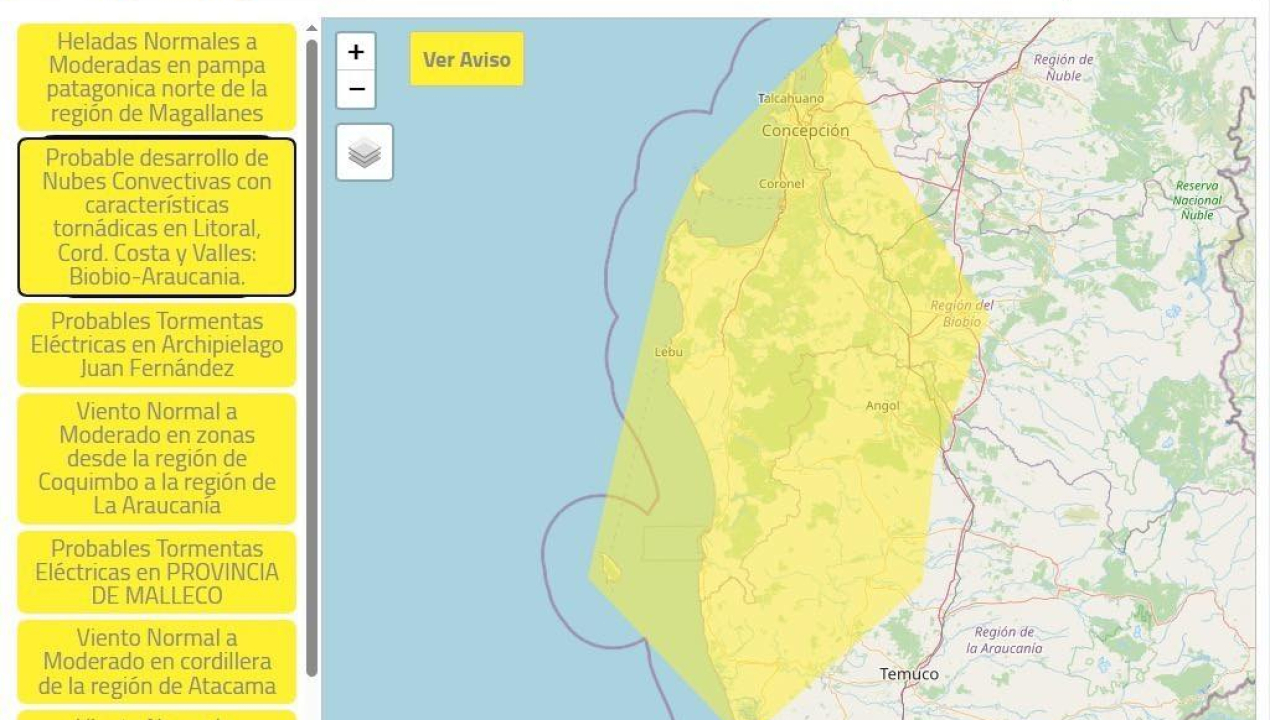Click the Lebu label on the coast
The image size is (1270, 720).
pos(668,352)
